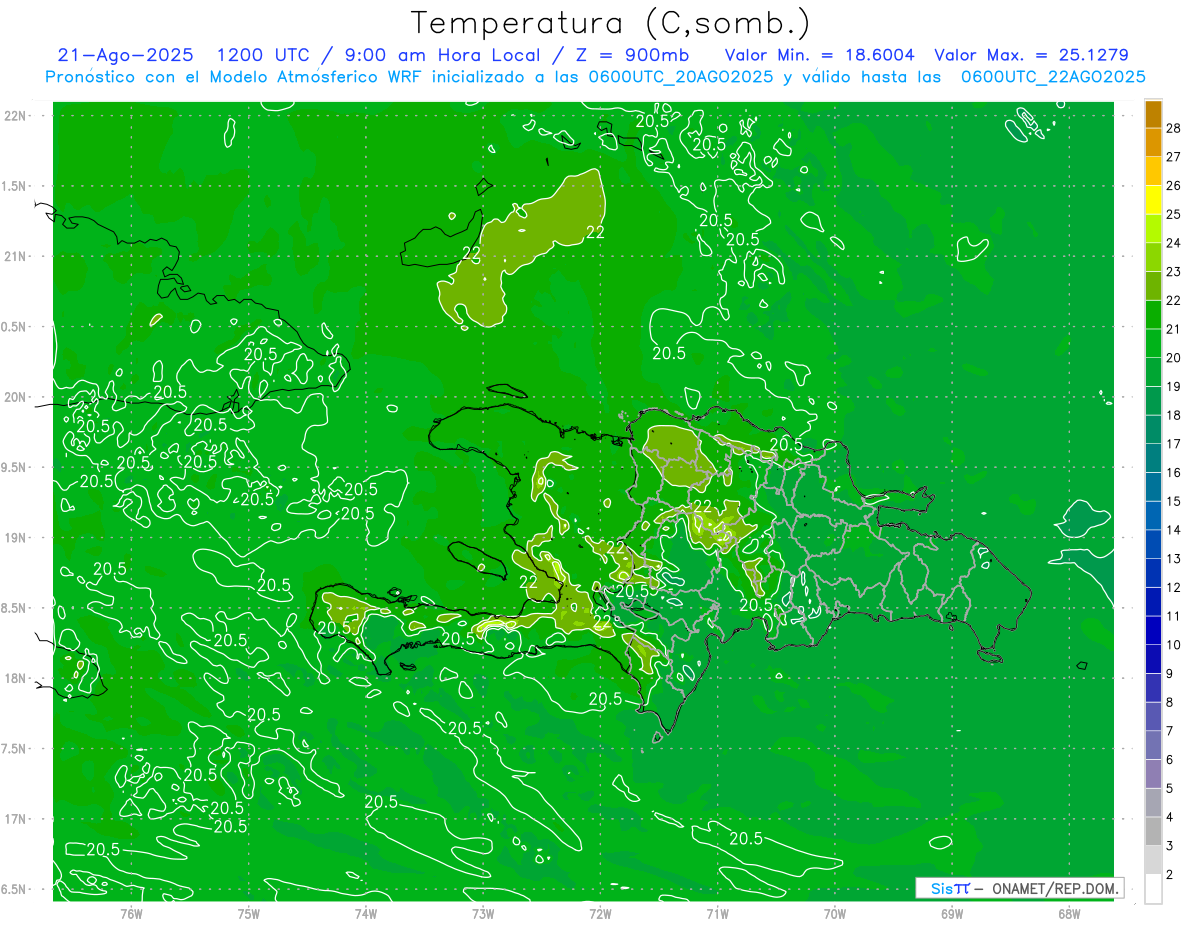Click the '69W' longitude axis label

pyautogui.click(x=952, y=913)
